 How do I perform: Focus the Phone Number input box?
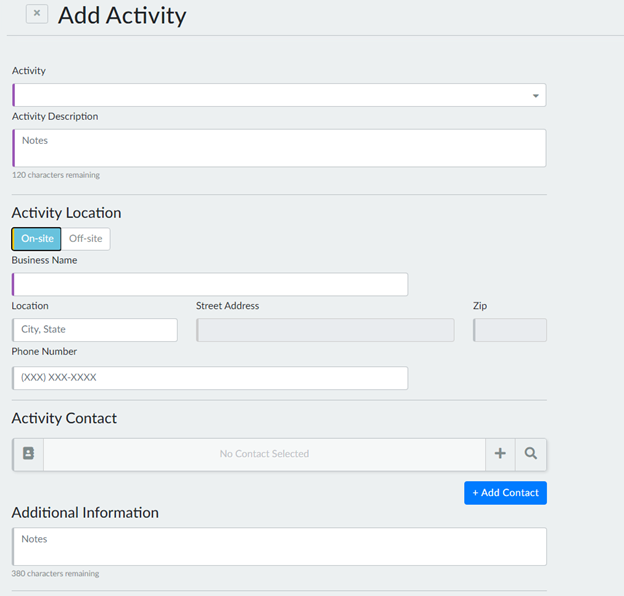(x=210, y=378)
